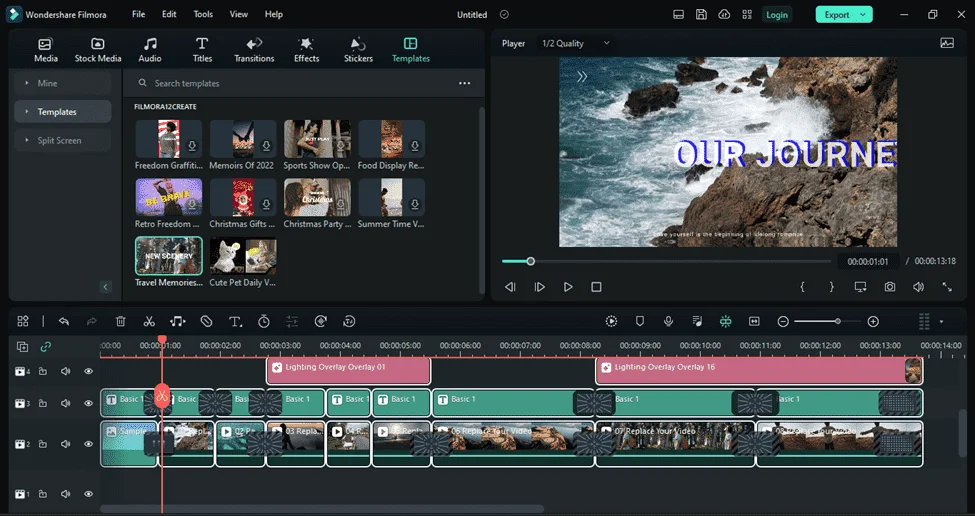The height and width of the screenshot is (516, 975).
Task: Select the split scissors tool in toolbar
Action: 149,321
